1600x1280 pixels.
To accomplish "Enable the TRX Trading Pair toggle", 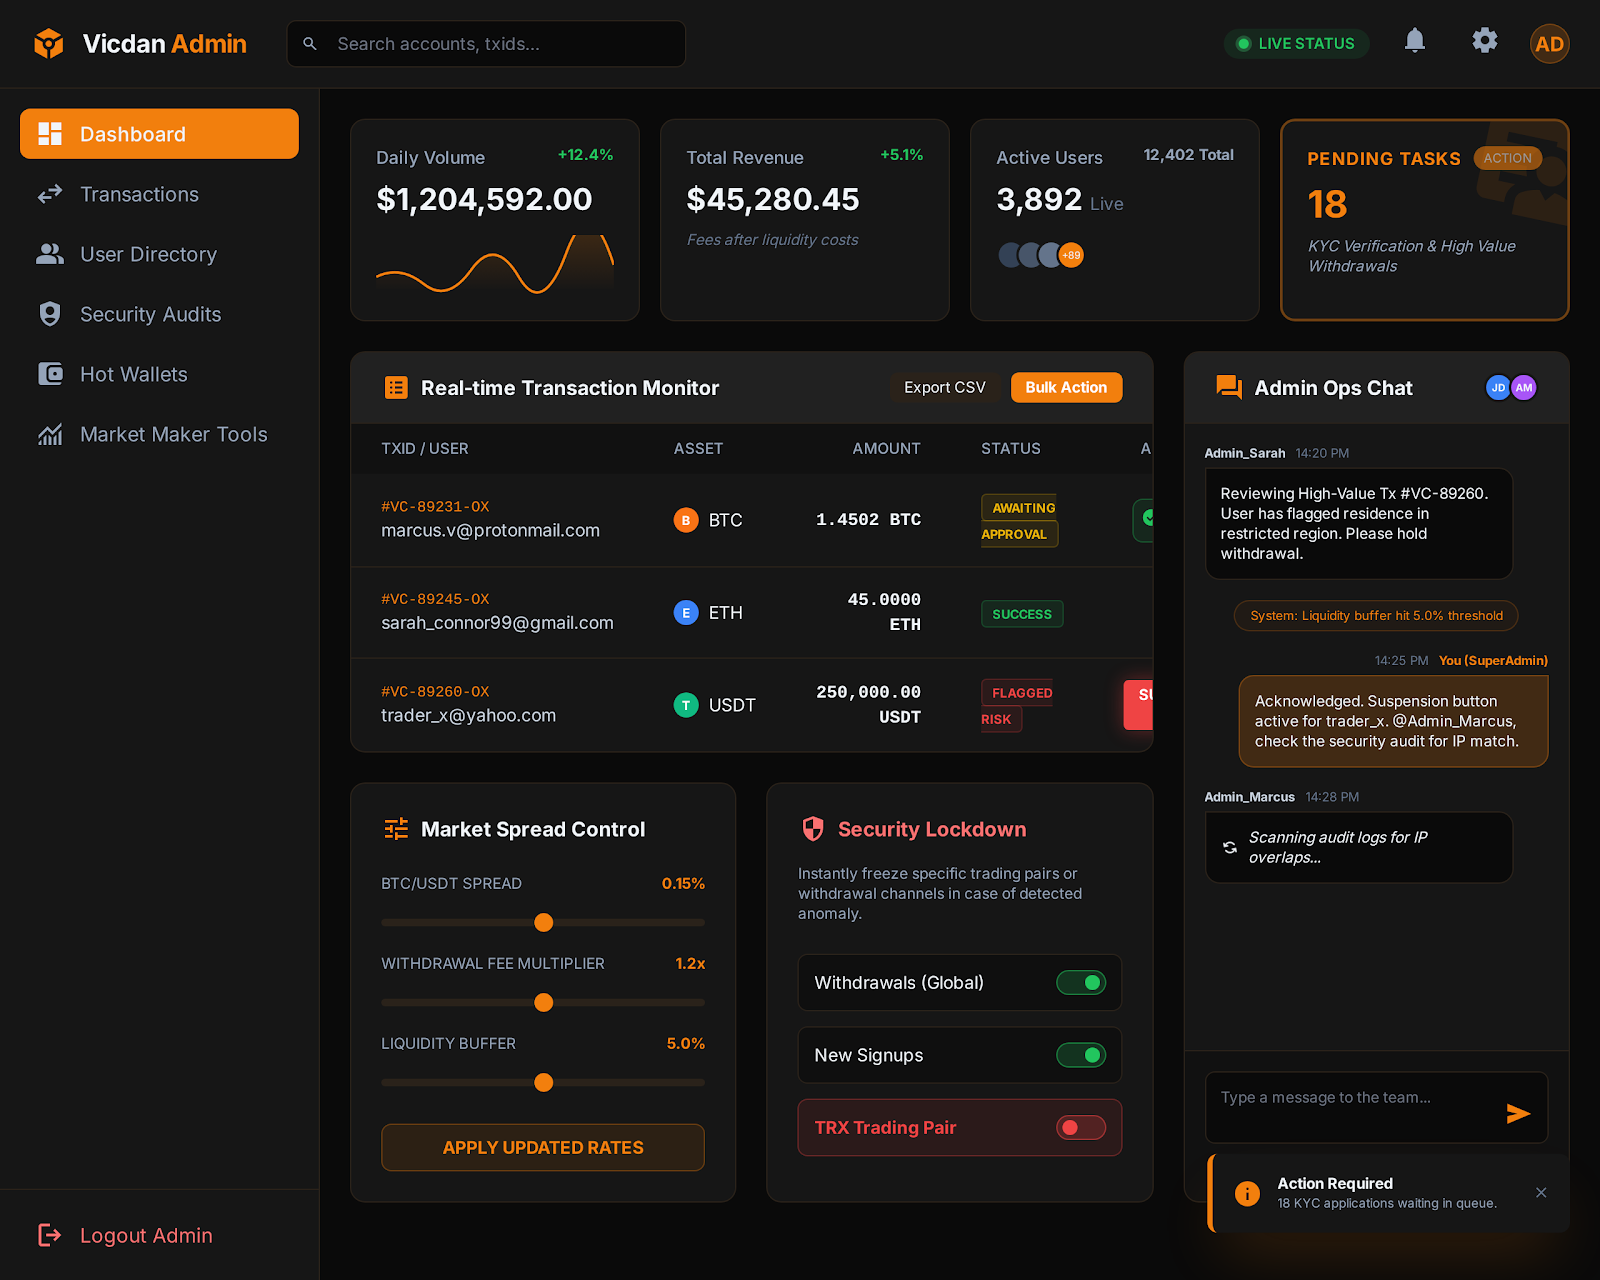I will point(1080,1128).
